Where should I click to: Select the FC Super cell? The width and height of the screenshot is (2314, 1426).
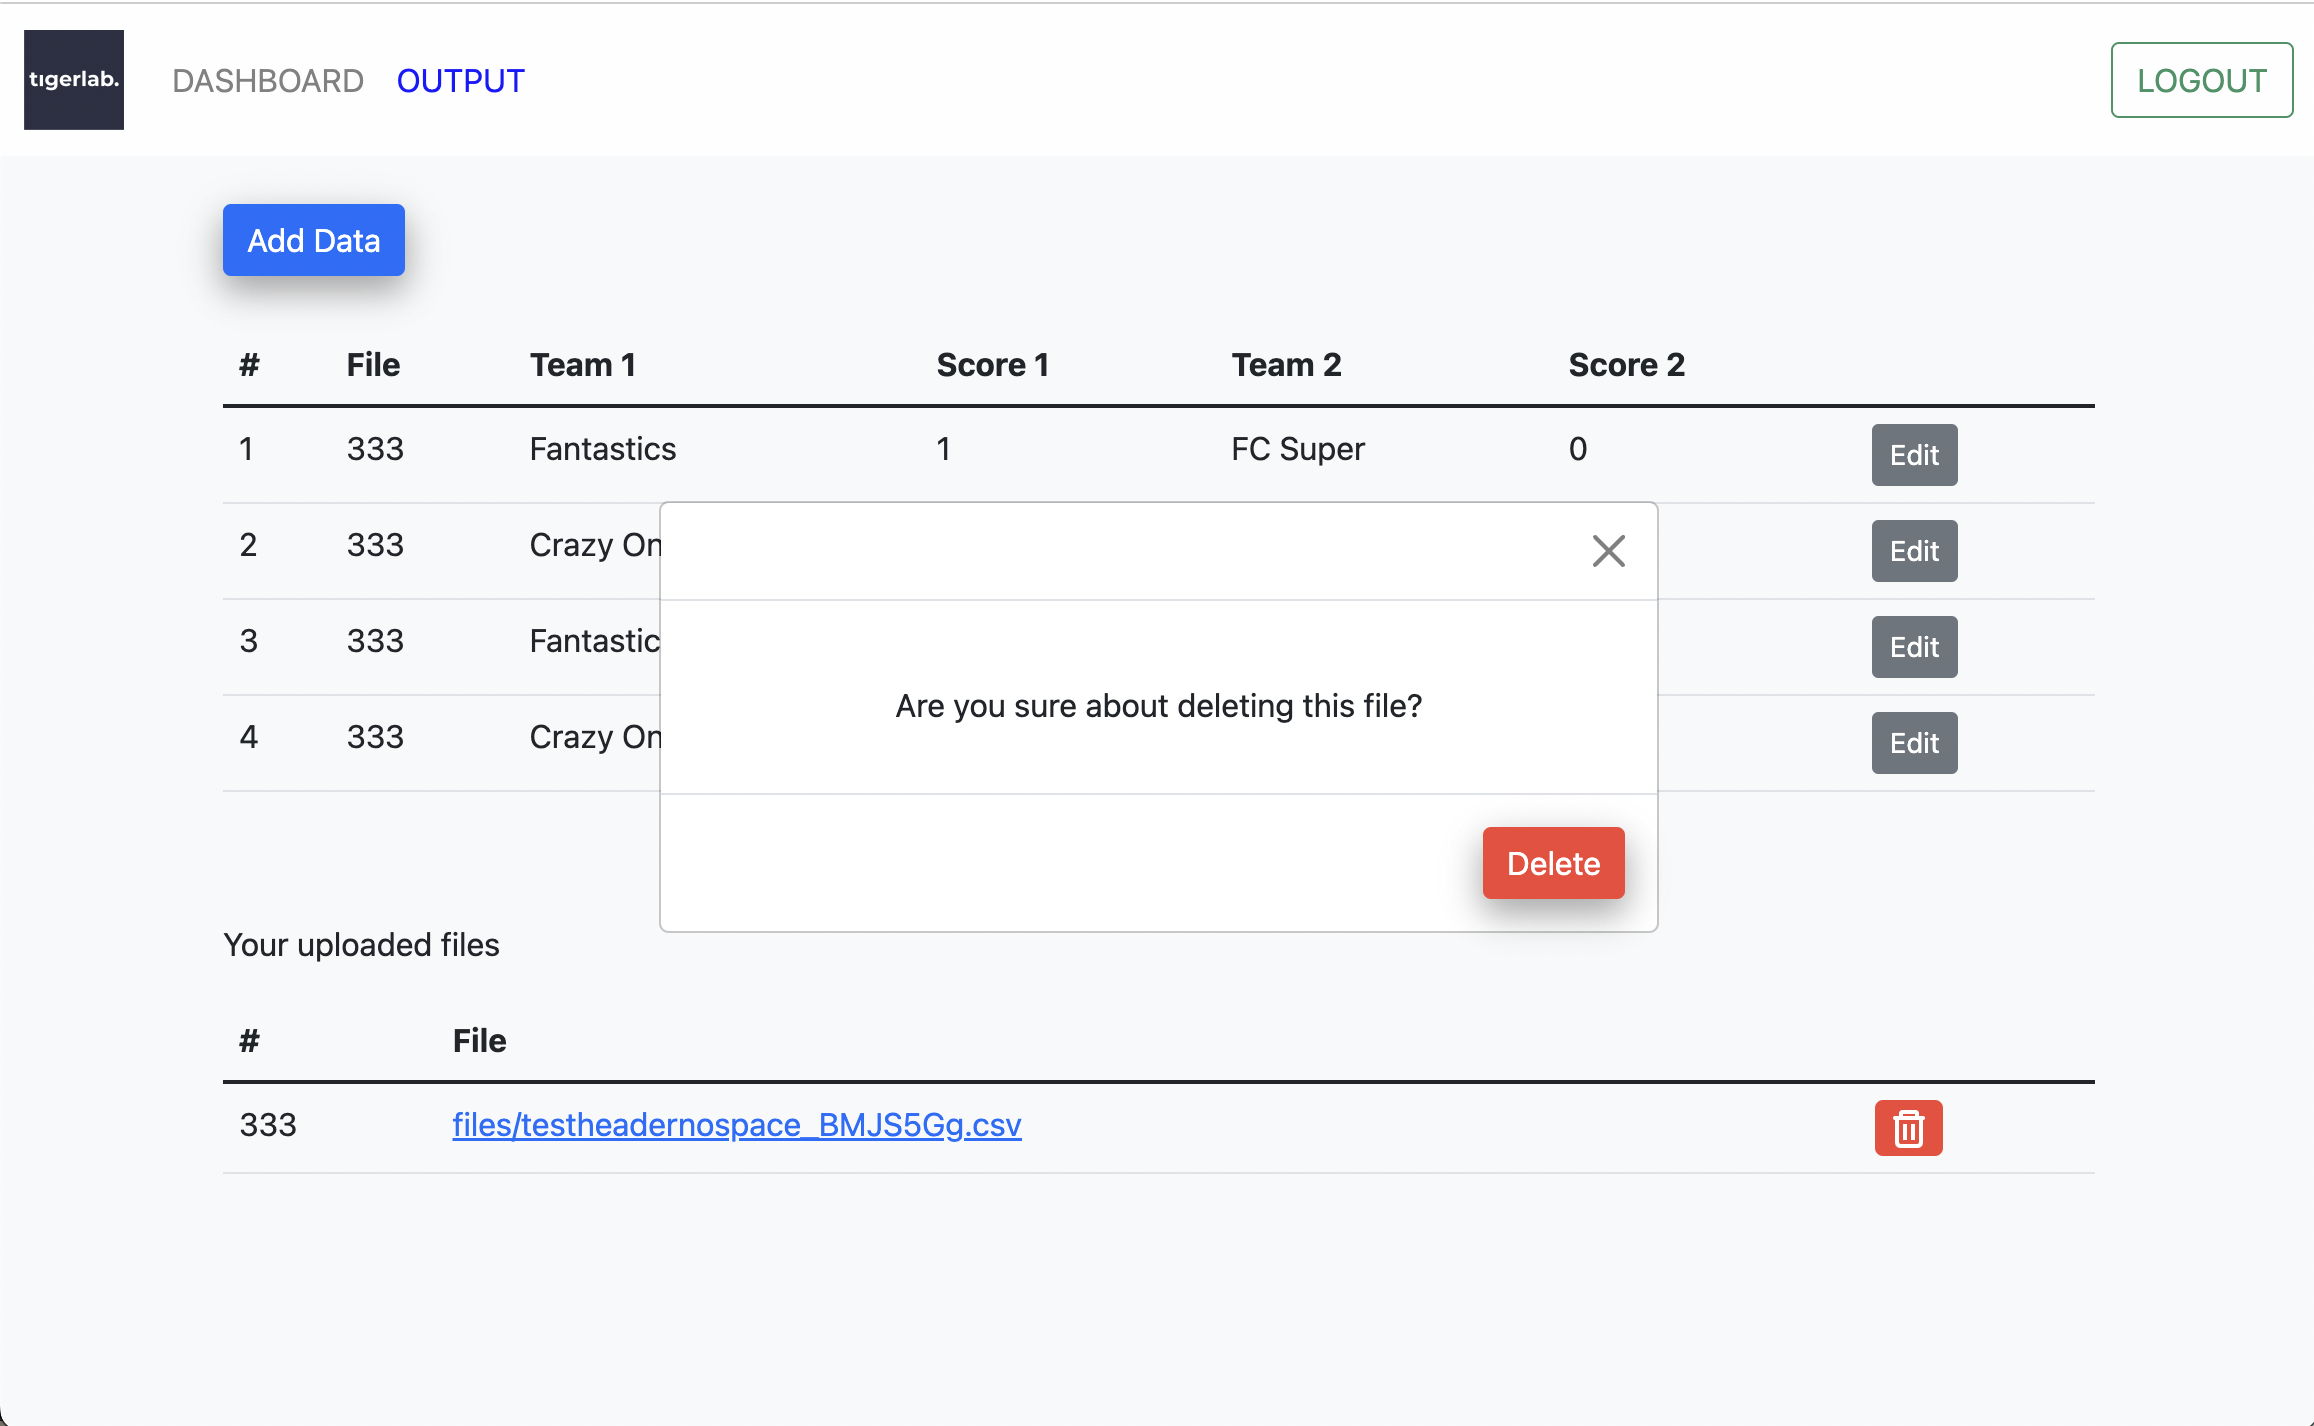click(x=1297, y=449)
